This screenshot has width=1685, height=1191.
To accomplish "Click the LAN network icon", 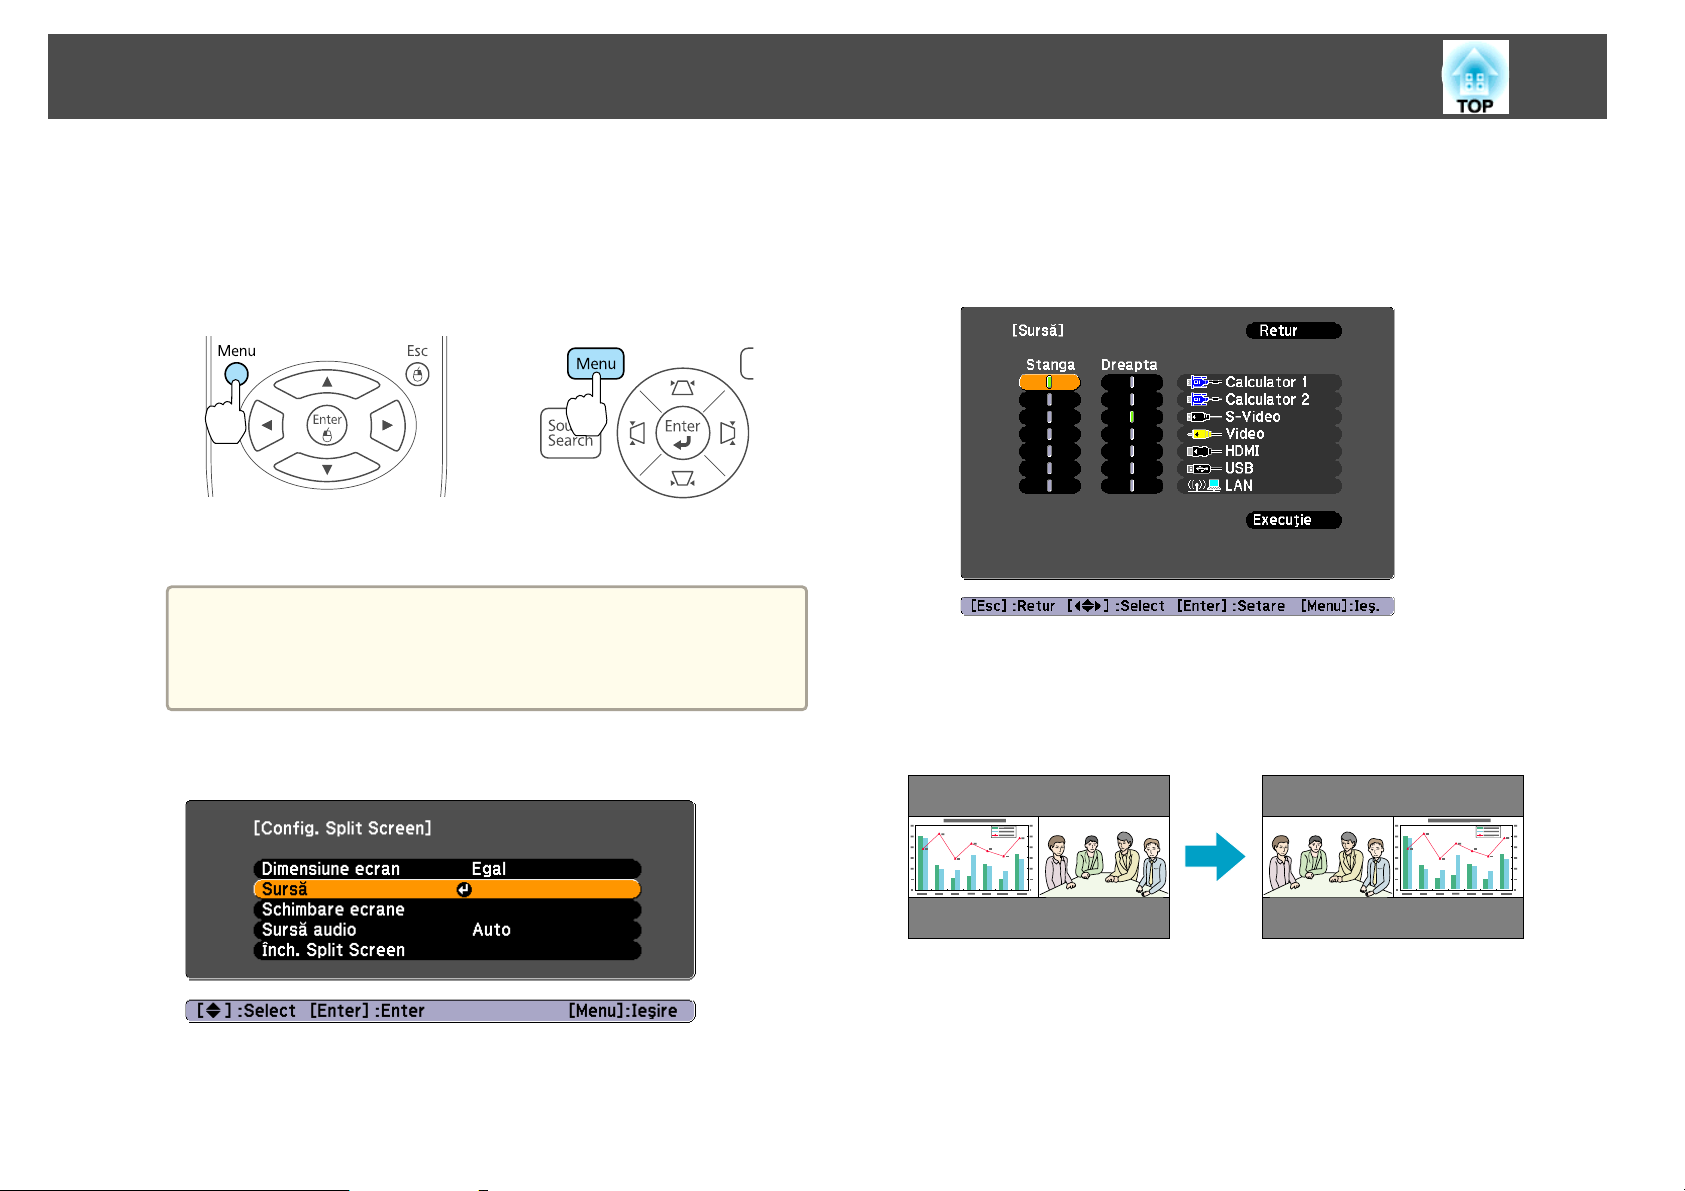I will click(x=1203, y=485).
